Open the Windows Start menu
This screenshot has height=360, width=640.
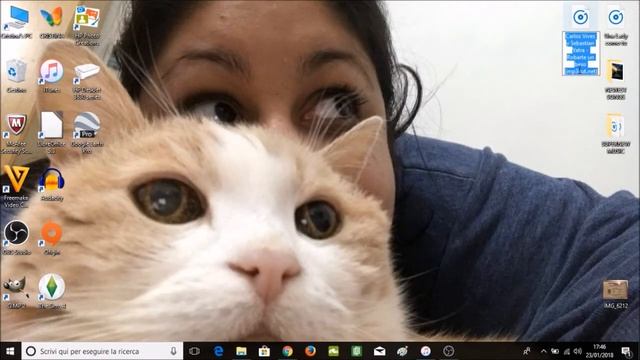(x=10, y=351)
